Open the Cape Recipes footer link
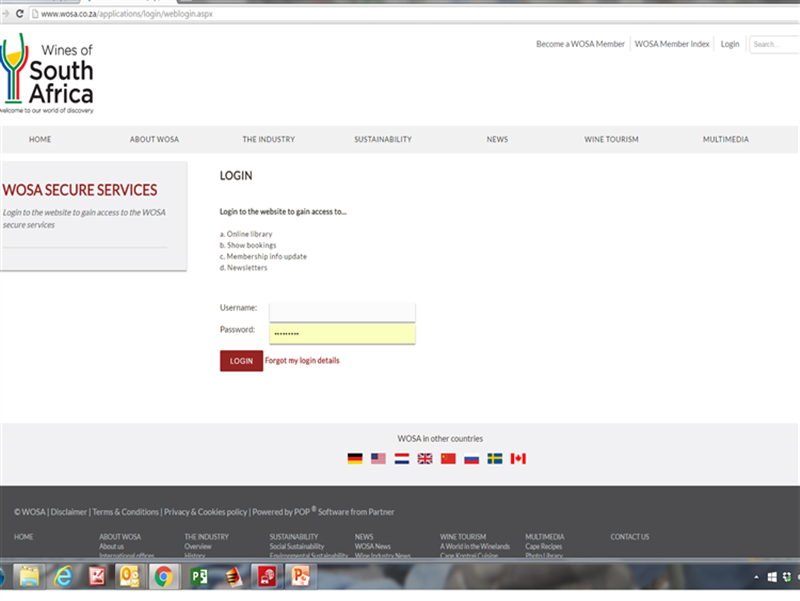 pos(544,546)
